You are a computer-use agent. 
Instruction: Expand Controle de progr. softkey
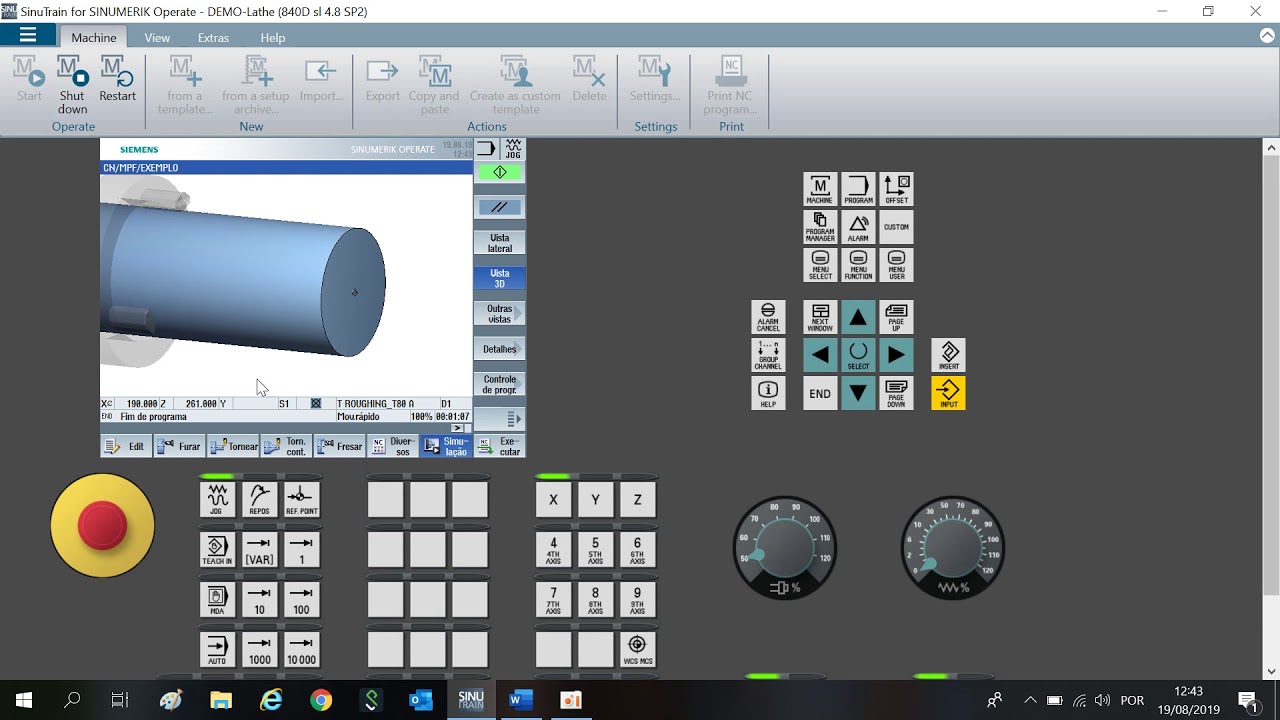pyautogui.click(x=499, y=384)
